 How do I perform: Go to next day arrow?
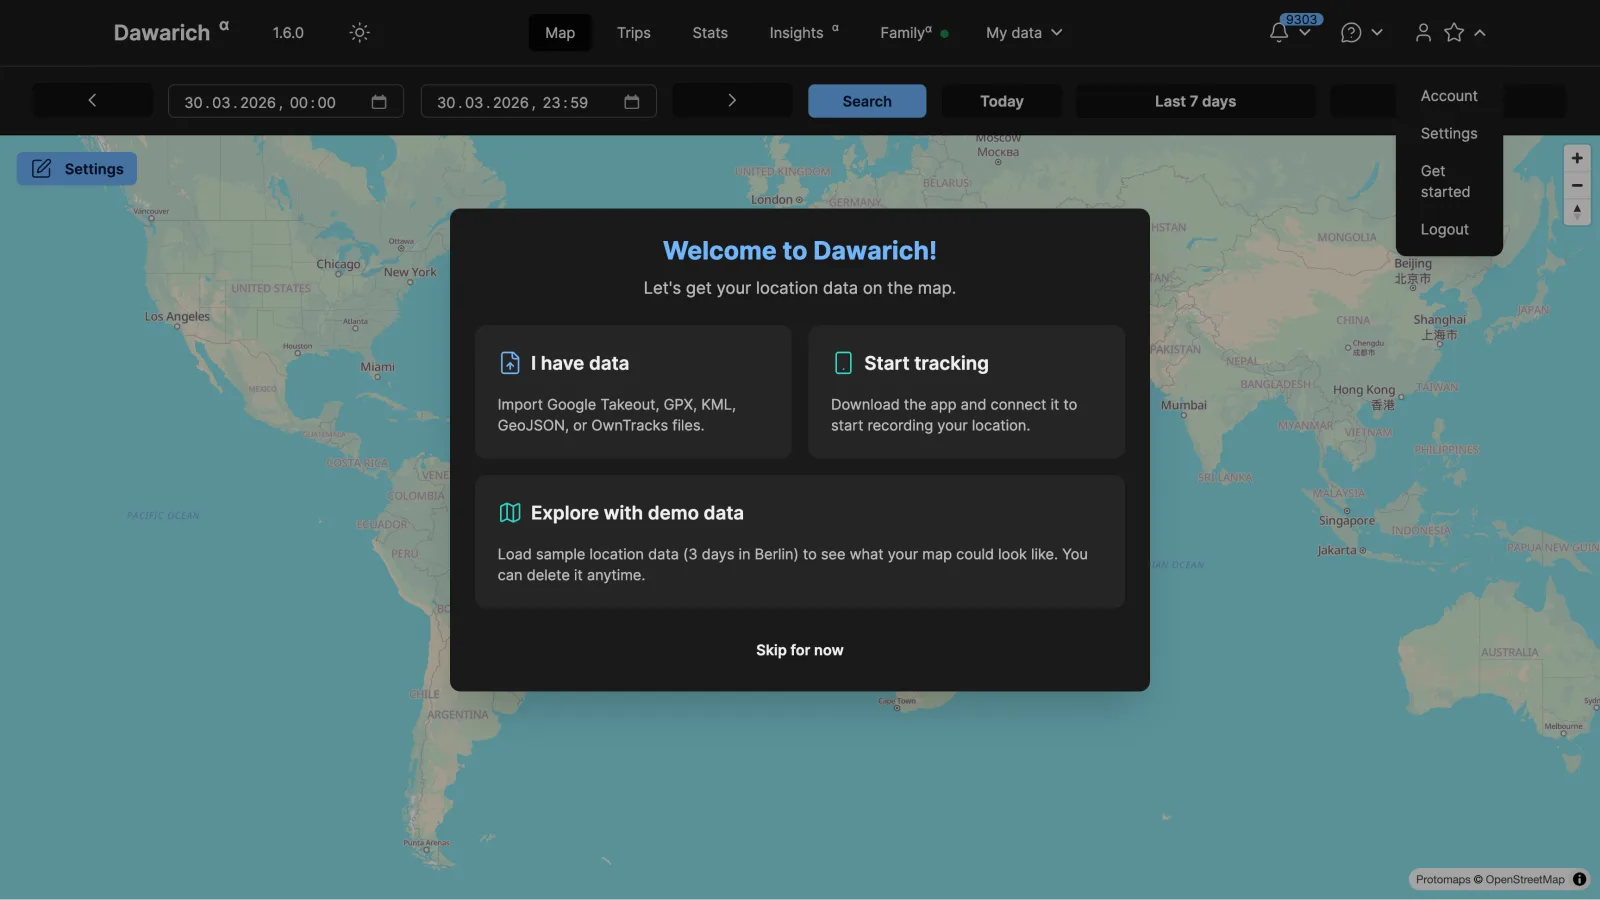pos(732,101)
